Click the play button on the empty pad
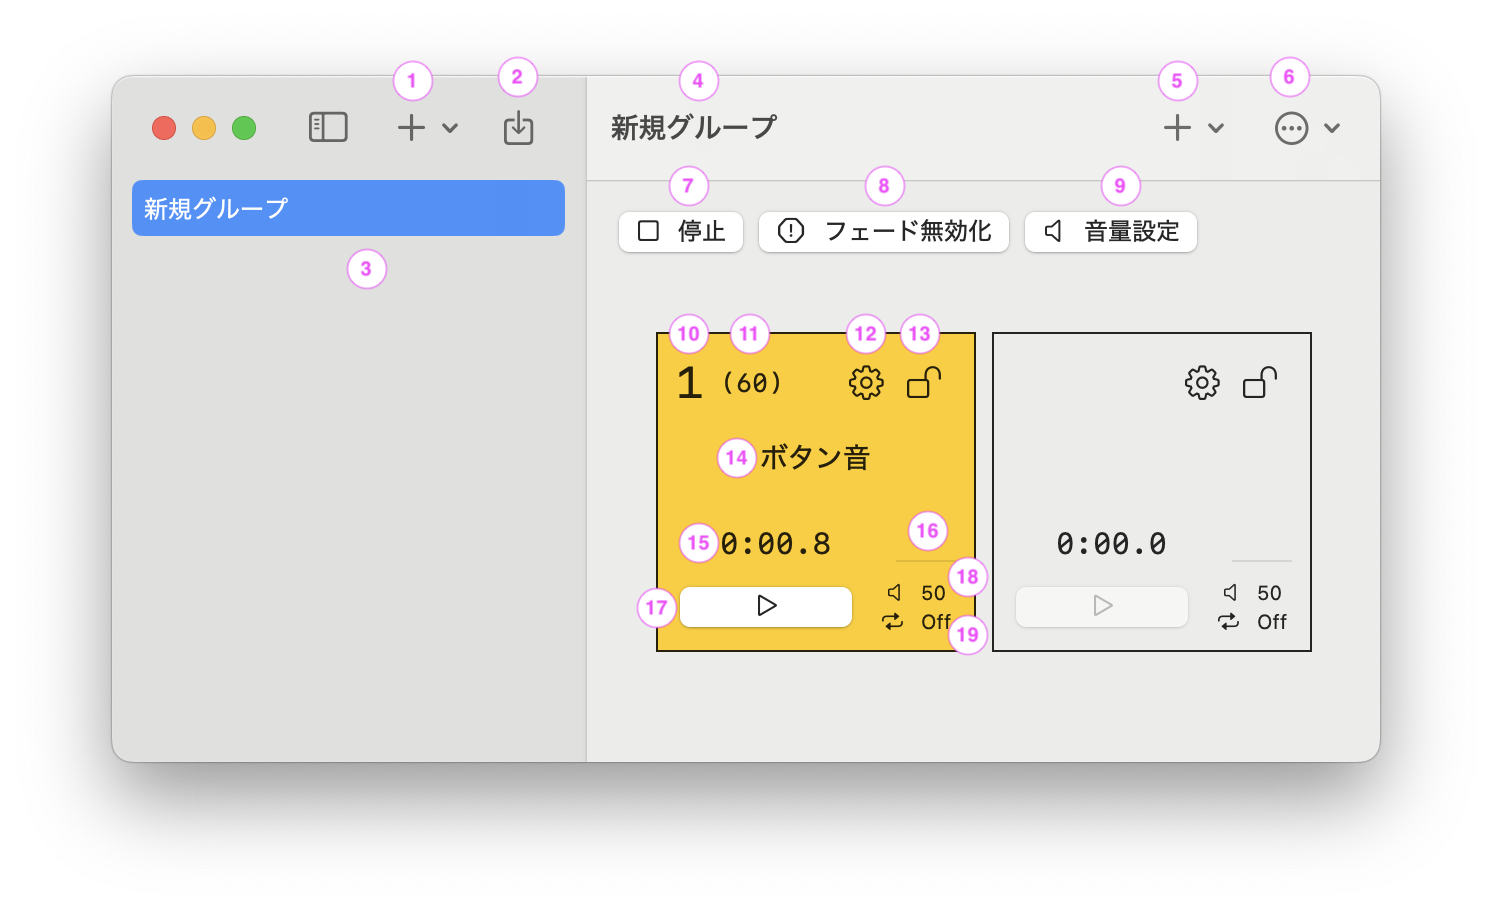 [1102, 606]
